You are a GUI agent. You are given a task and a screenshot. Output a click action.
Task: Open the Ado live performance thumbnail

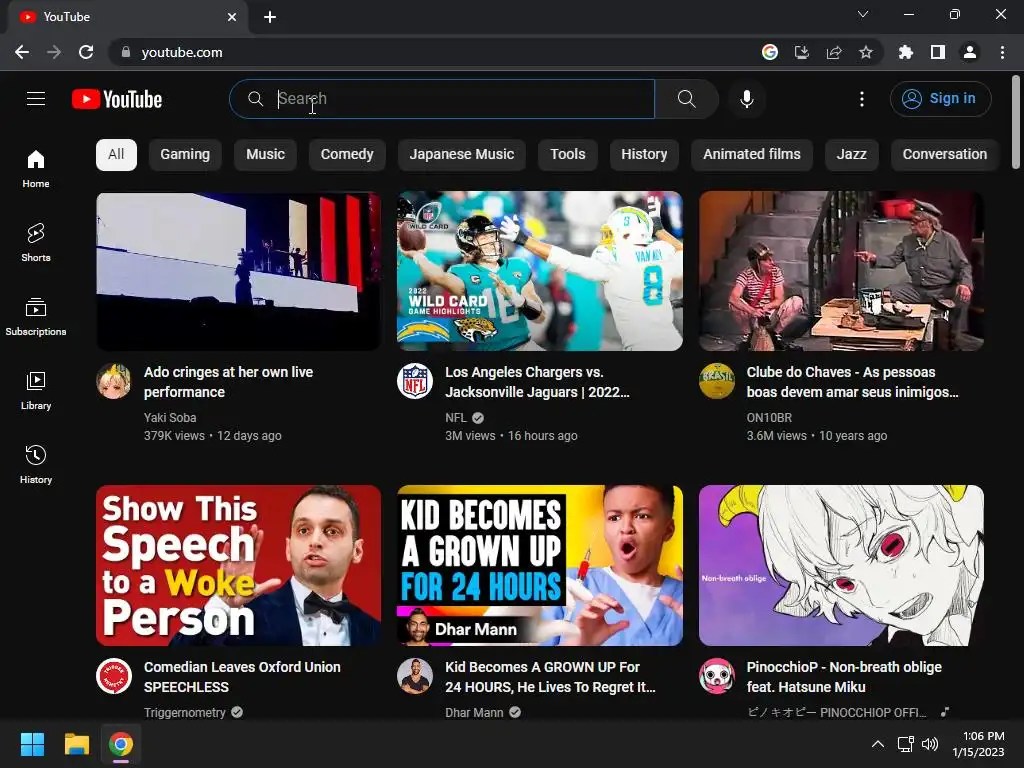(x=238, y=271)
